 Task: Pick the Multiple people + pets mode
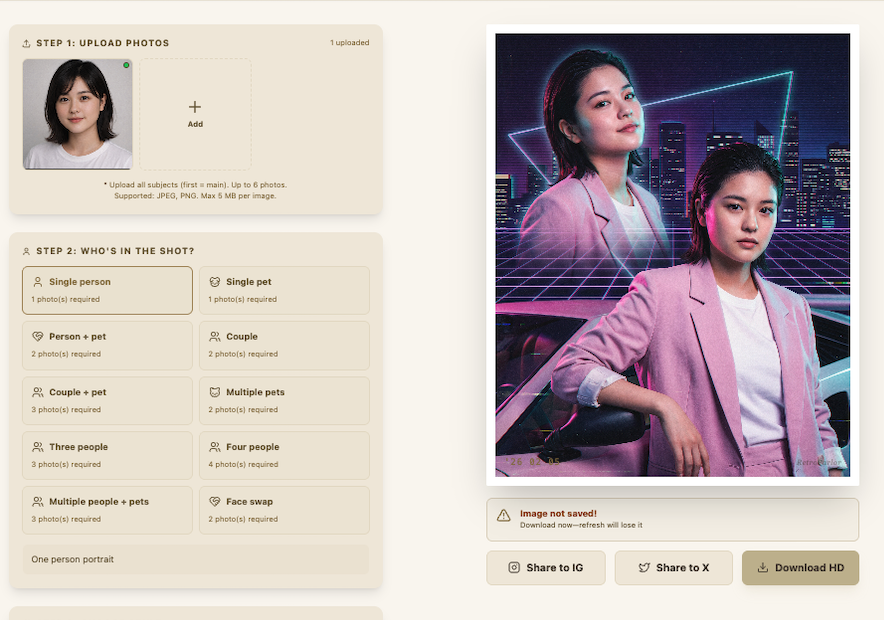tap(107, 510)
